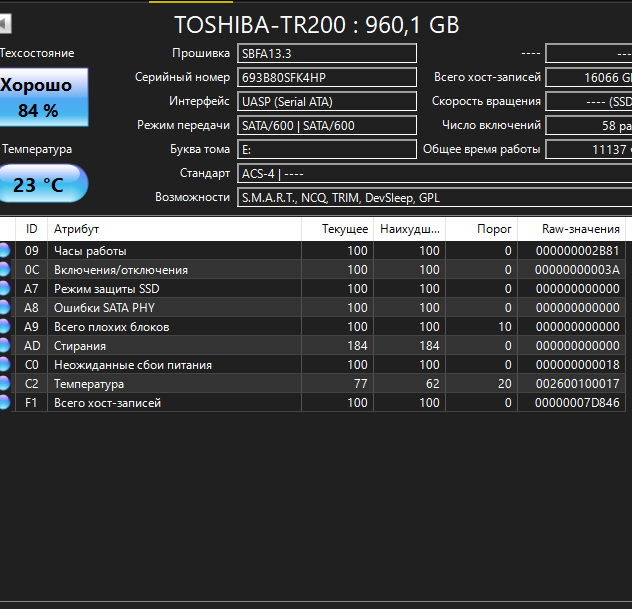Select the Ошибки SATA PHY attribute row
632x609 pixels.
312,308
